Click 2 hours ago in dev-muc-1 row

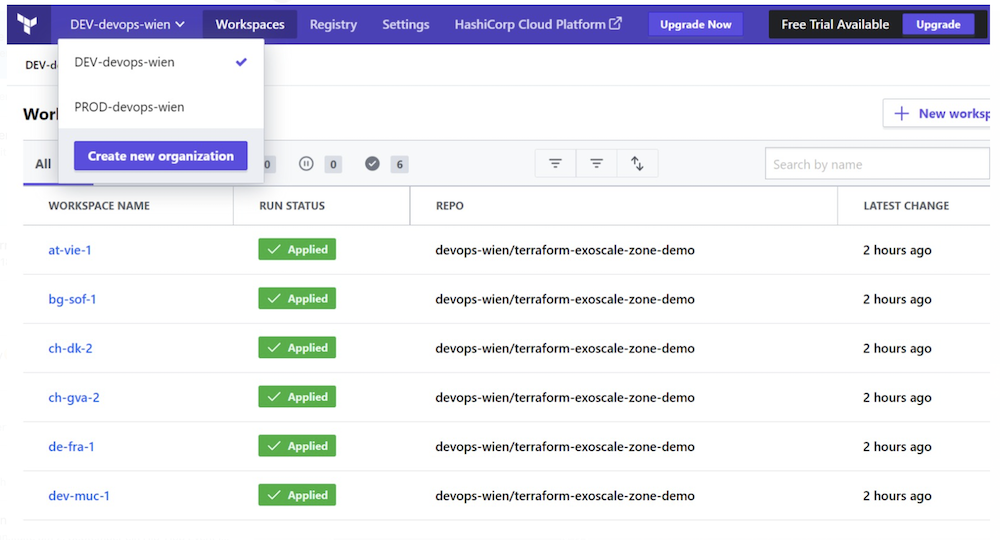[x=897, y=495]
